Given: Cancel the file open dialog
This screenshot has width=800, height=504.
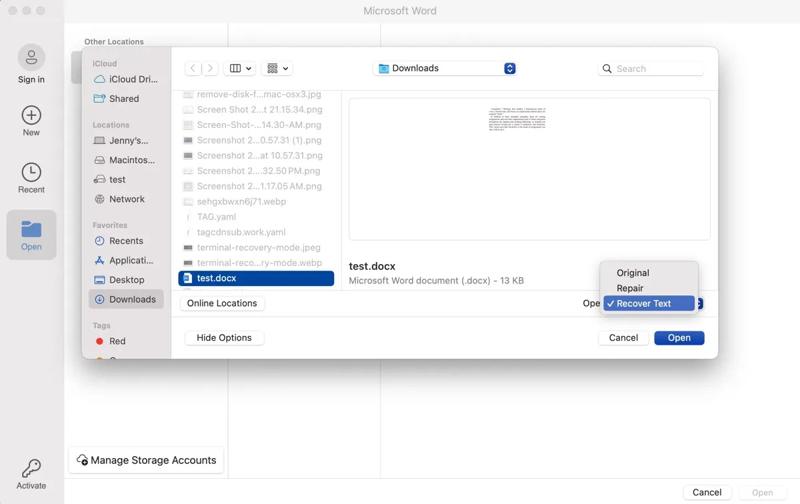Looking at the screenshot, I should pyautogui.click(x=623, y=338).
